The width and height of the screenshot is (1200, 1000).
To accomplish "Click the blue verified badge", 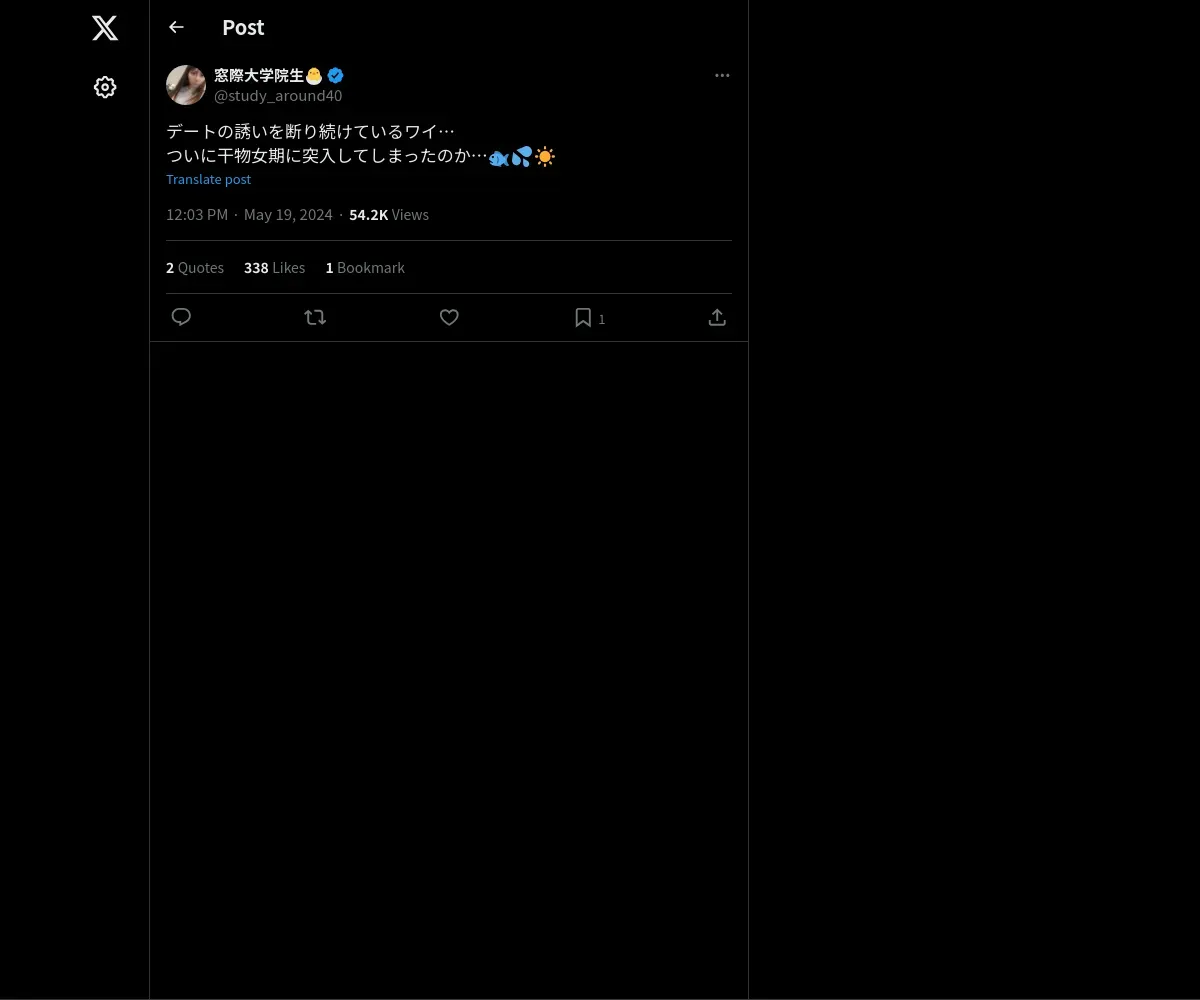I will coord(336,75).
